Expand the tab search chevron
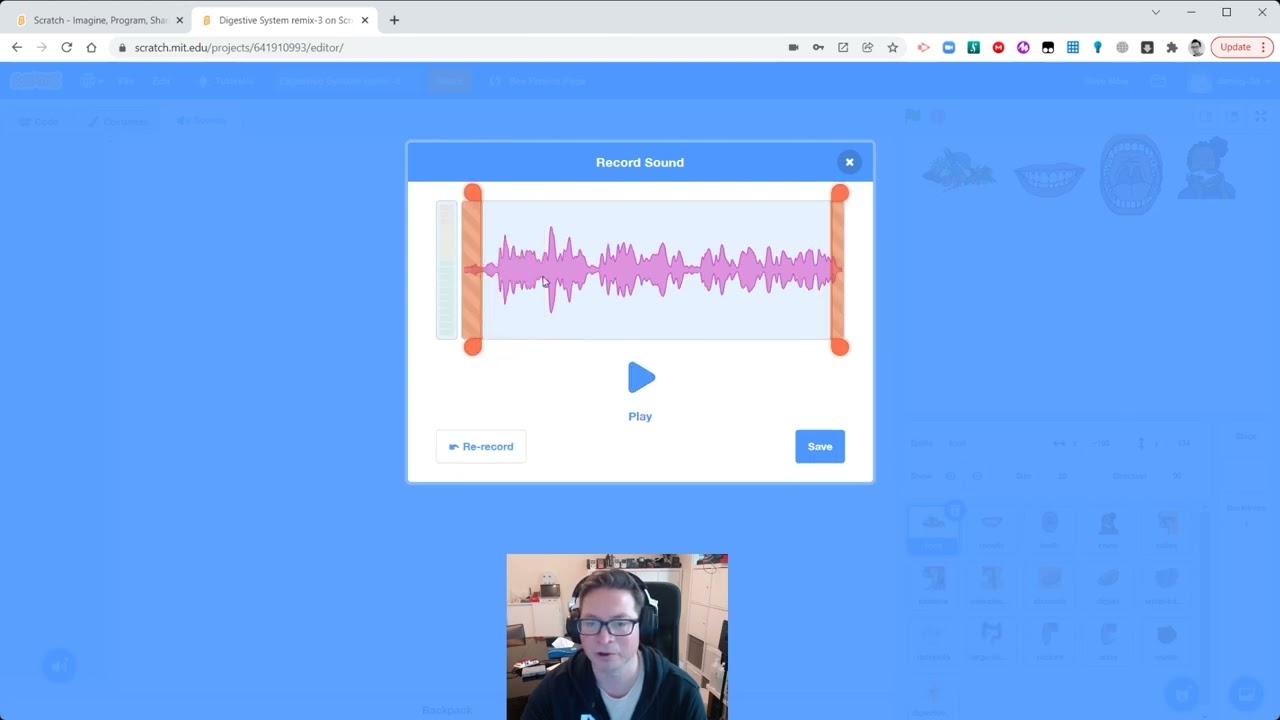Screen dimensions: 1280x720 click(x=1156, y=12)
